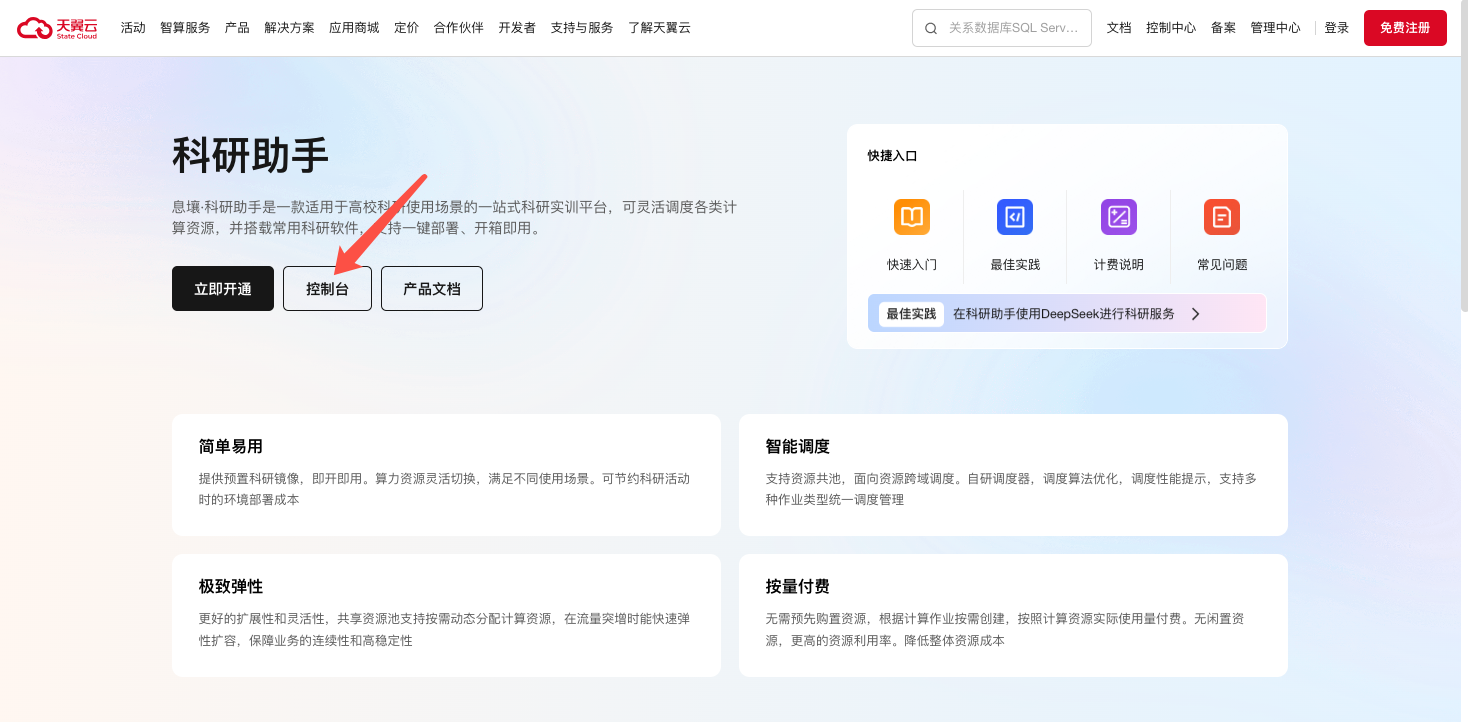The width and height of the screenshot is (1468, 722).
Task: Click the 登录 link
Action: (x=1336, y=28)
